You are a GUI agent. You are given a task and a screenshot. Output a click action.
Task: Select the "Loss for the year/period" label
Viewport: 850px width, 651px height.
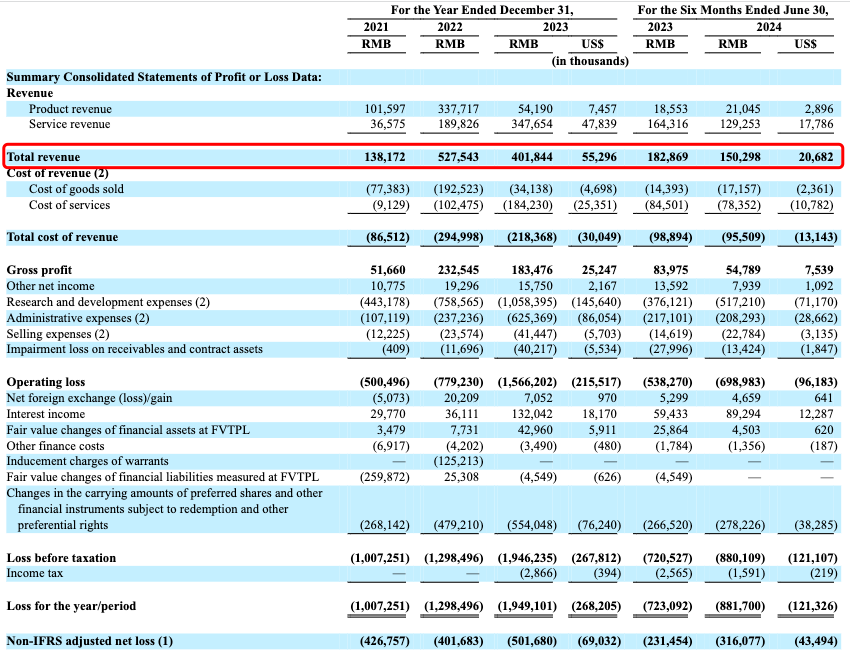point(71,605)
